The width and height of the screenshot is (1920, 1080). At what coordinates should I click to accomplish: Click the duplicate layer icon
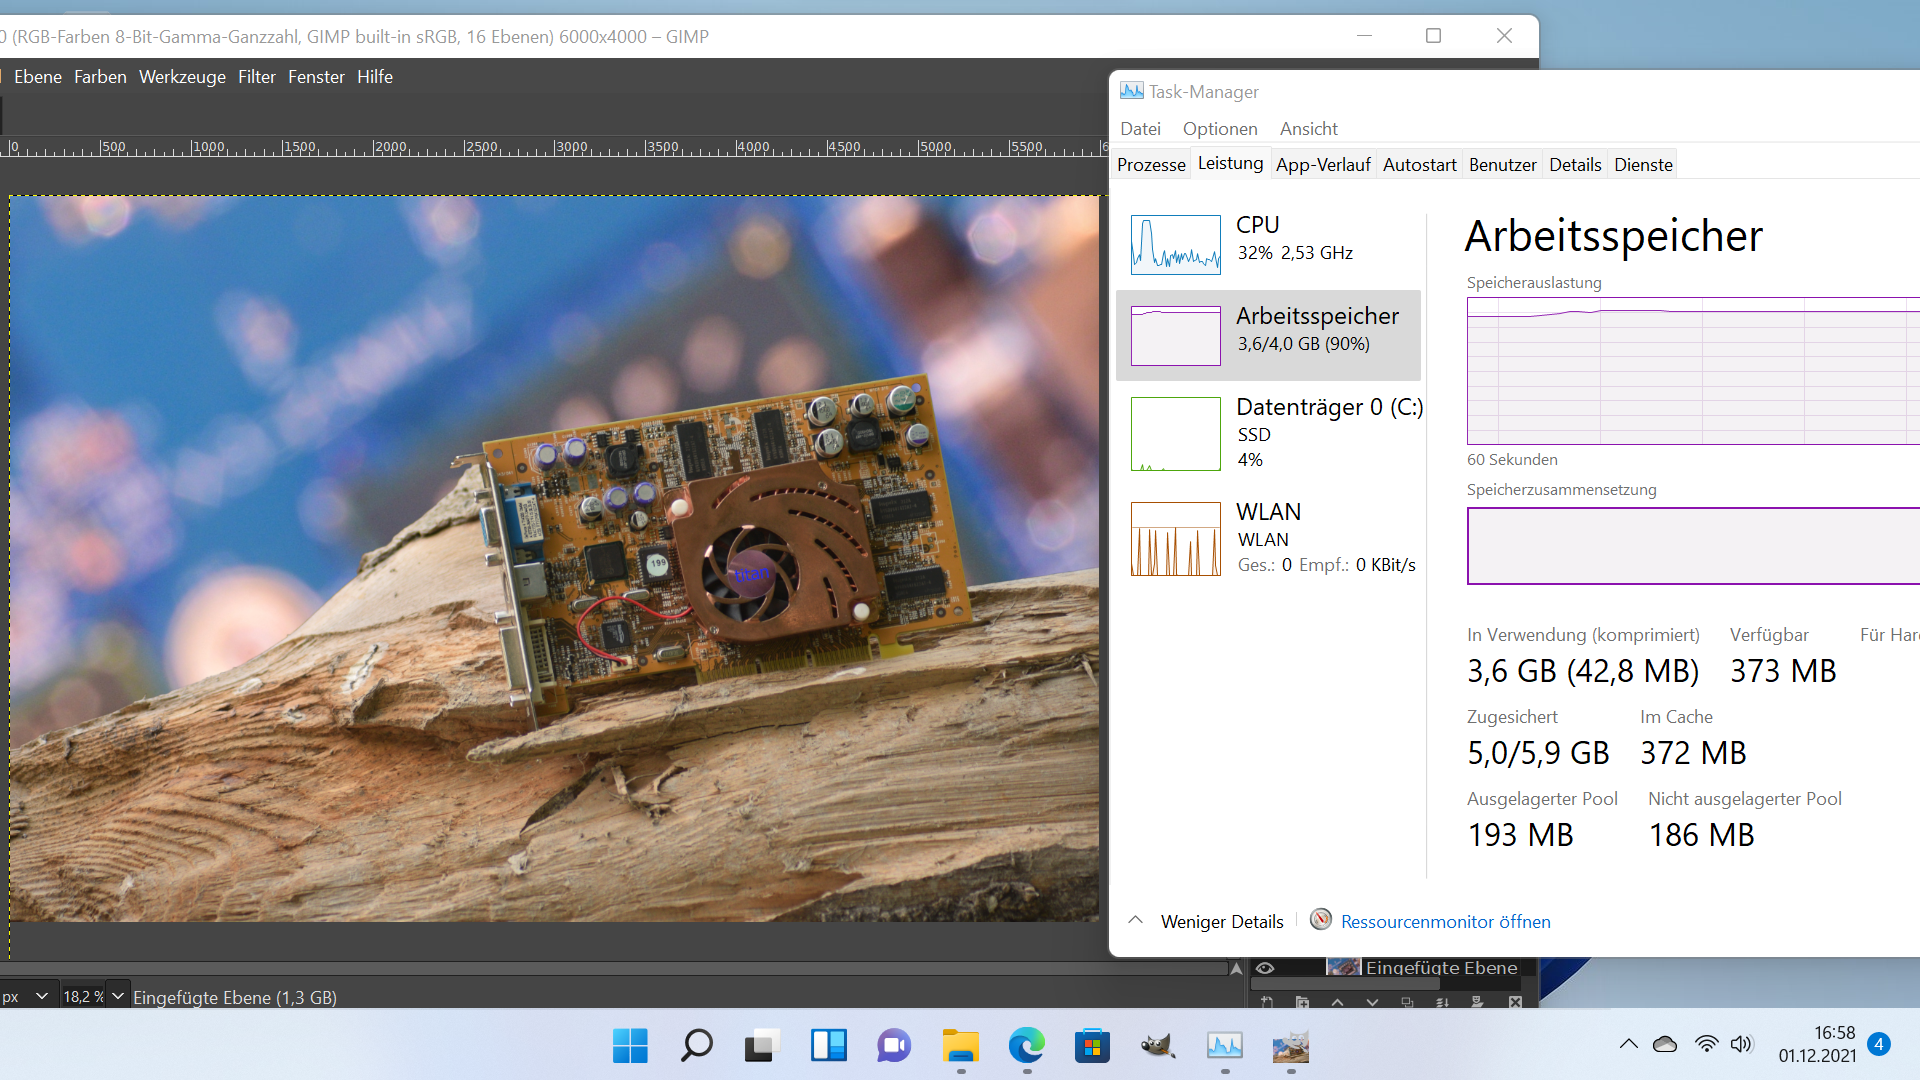tap(1407, 1002)
